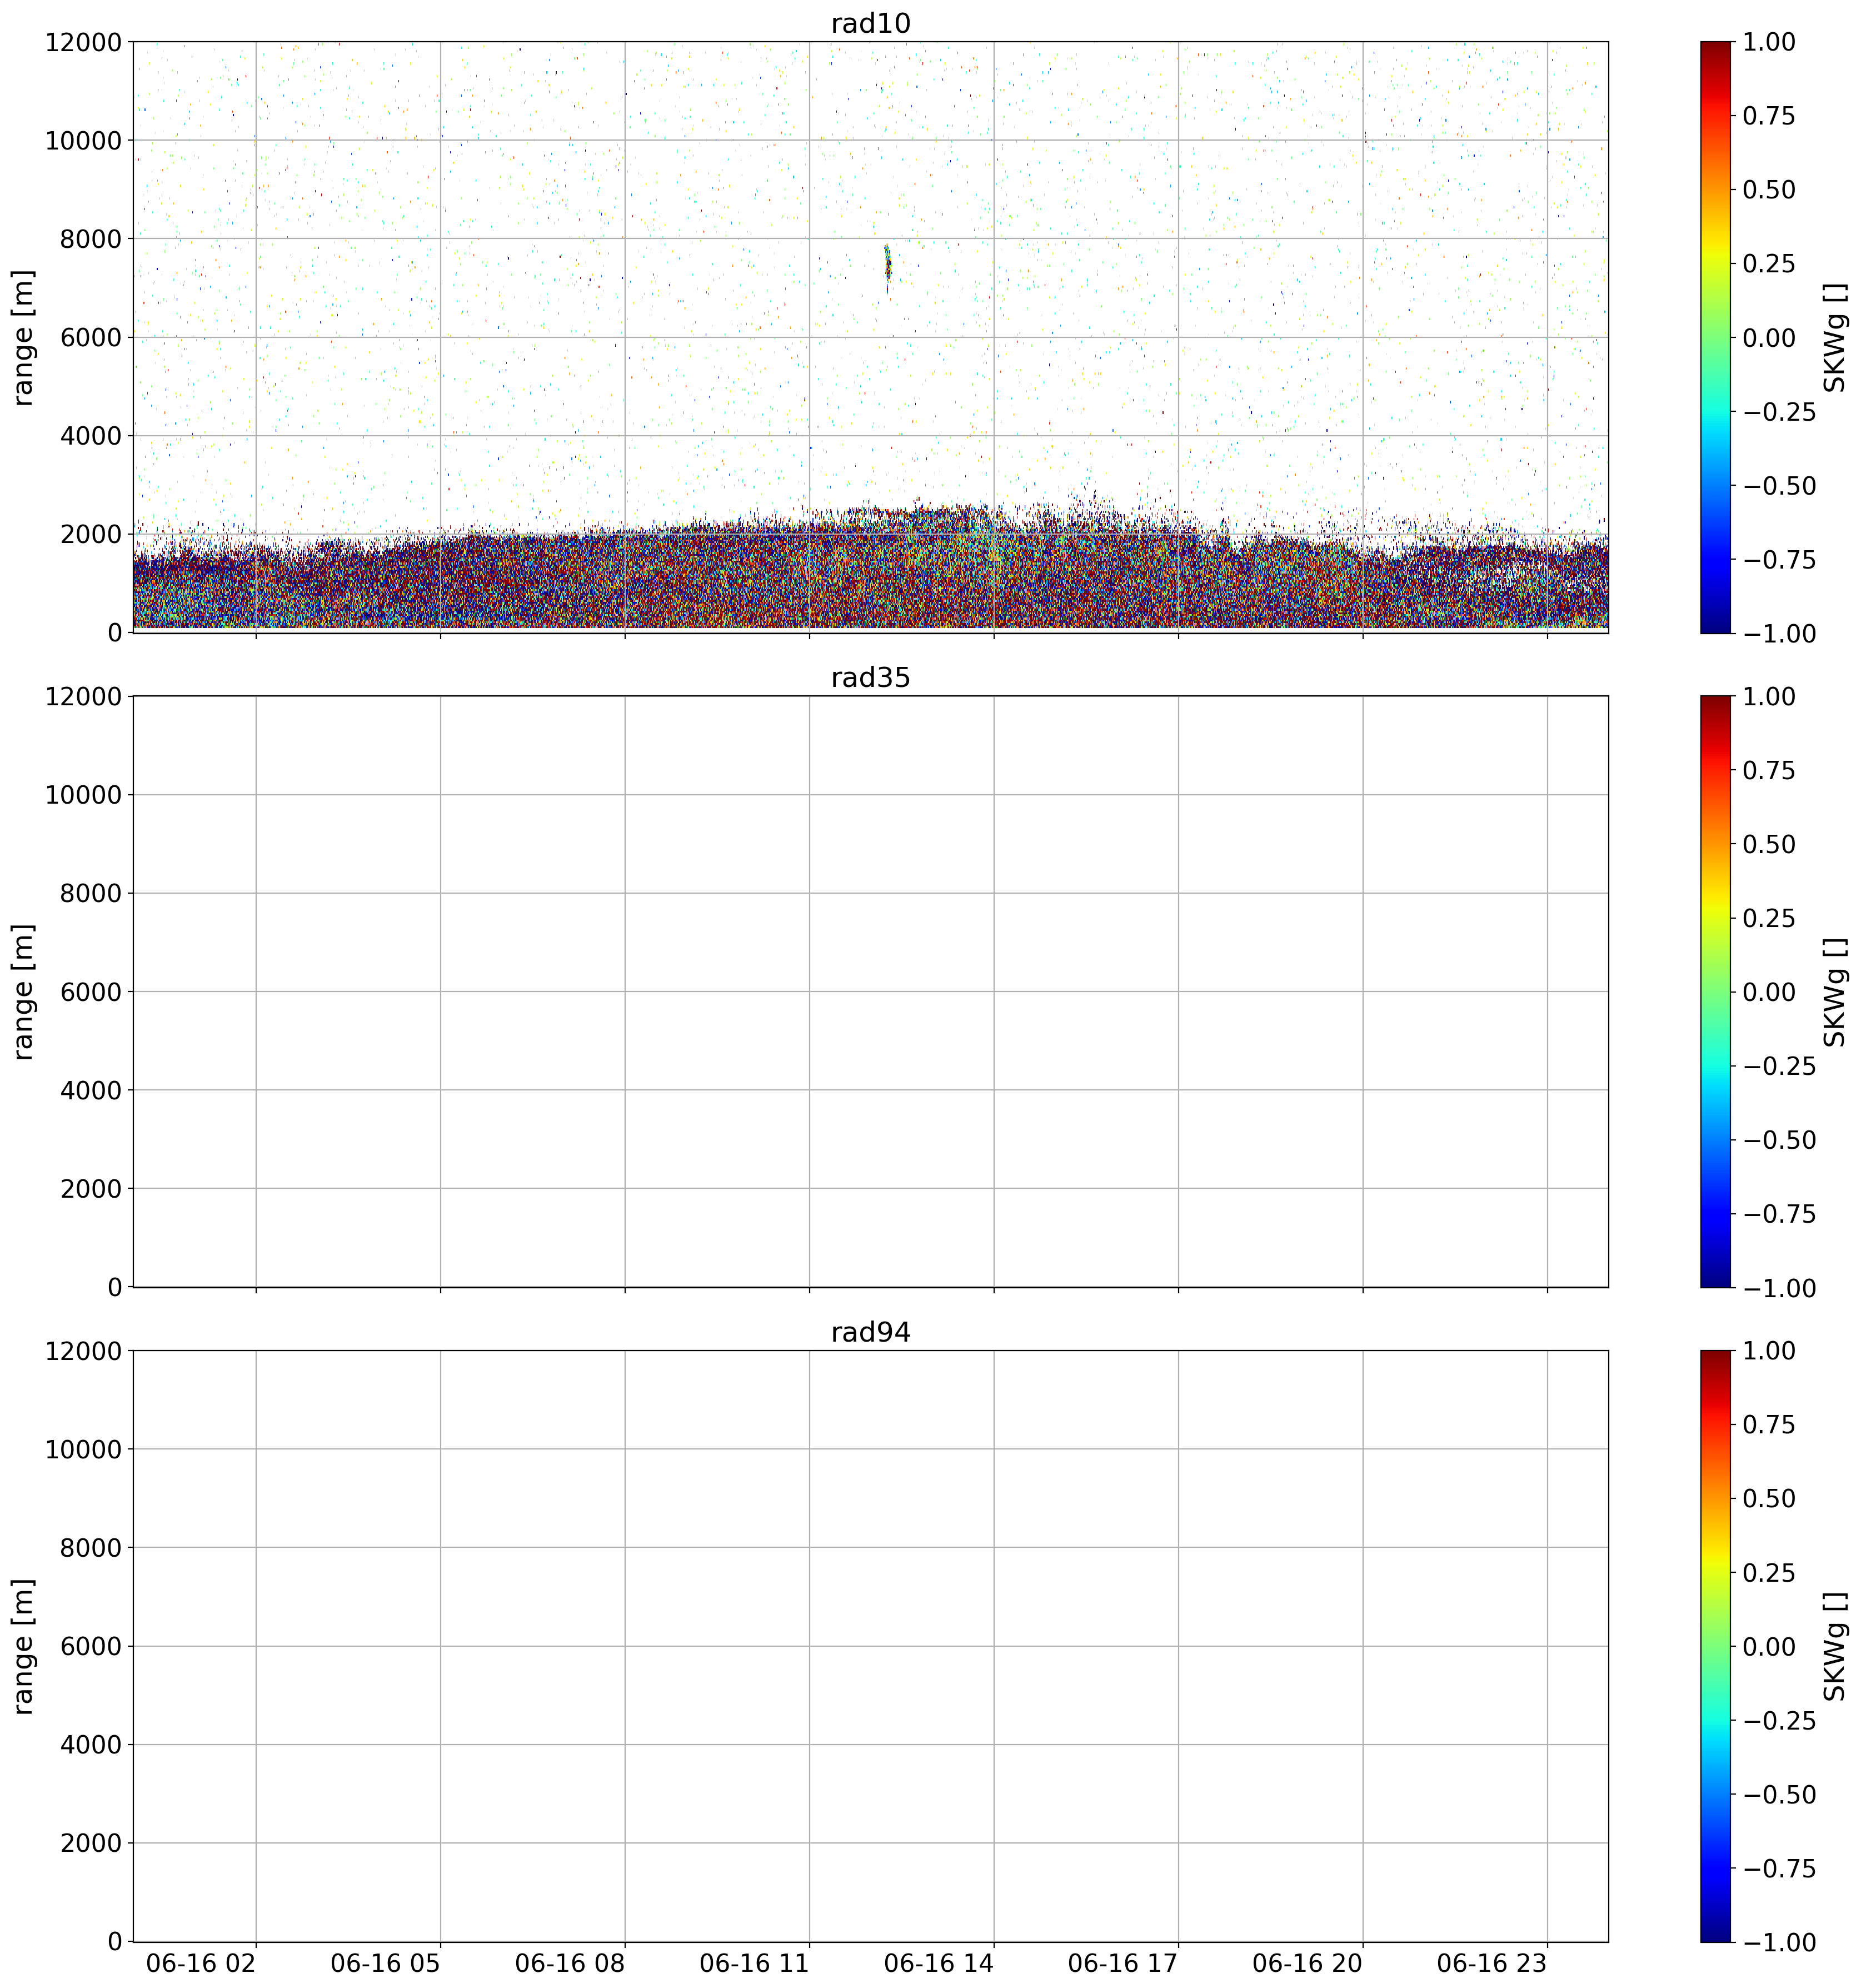The width and height of the screenshot is (1861, 1988).
Task: Click the 0.25 tick on rad94 colorbar
Action: click(1769, 1573)
